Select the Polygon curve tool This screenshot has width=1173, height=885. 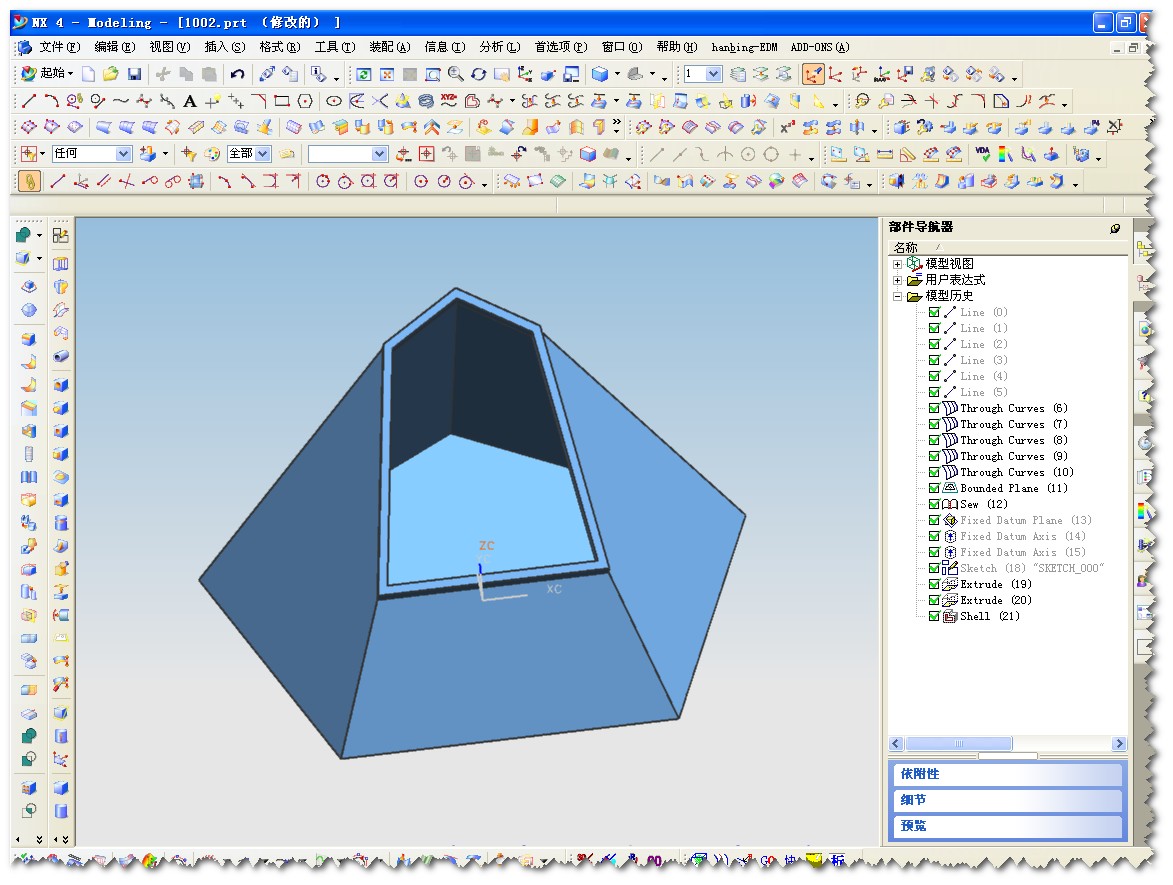(304, 101)
